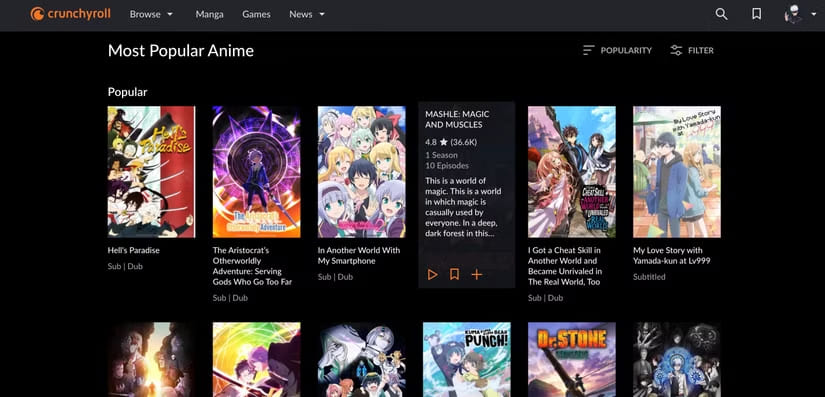Open the watchlist bookmark icon in header
Screen dimensions: 825x397
[x=757, y=14]
